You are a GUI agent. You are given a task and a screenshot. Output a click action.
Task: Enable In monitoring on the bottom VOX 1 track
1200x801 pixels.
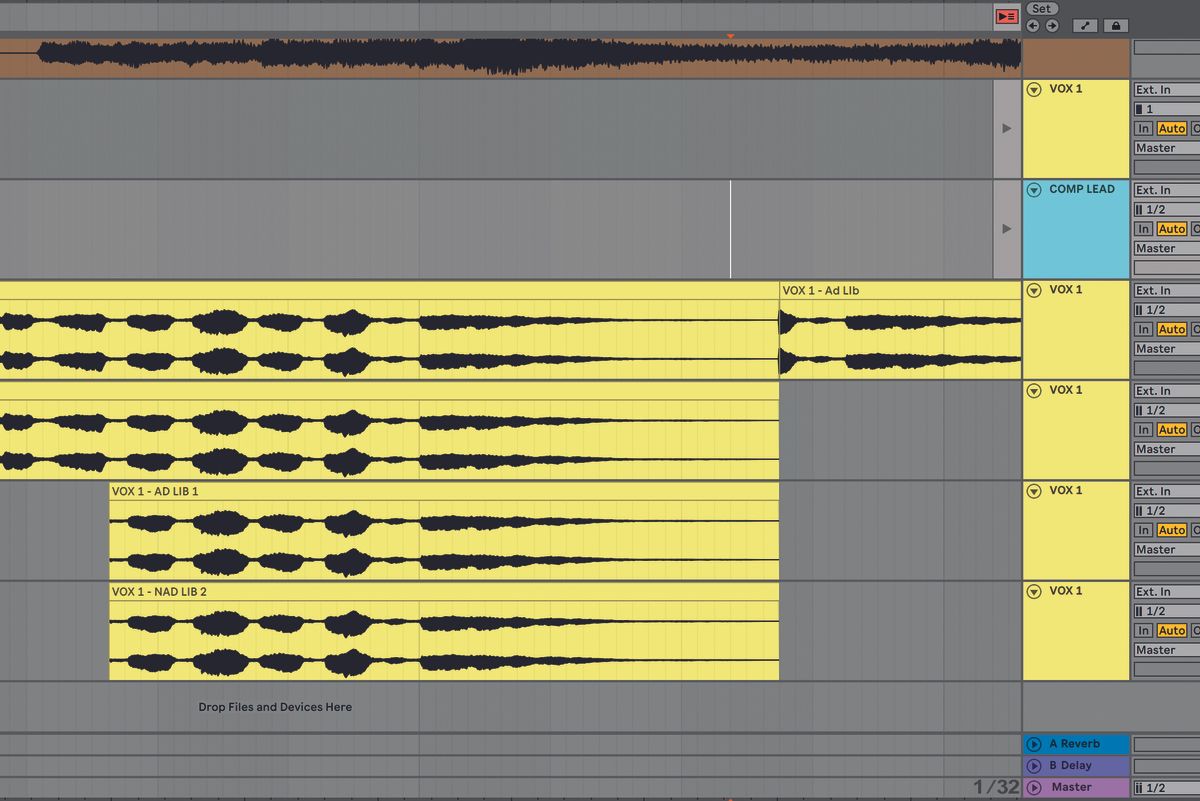coord(1143,630)
